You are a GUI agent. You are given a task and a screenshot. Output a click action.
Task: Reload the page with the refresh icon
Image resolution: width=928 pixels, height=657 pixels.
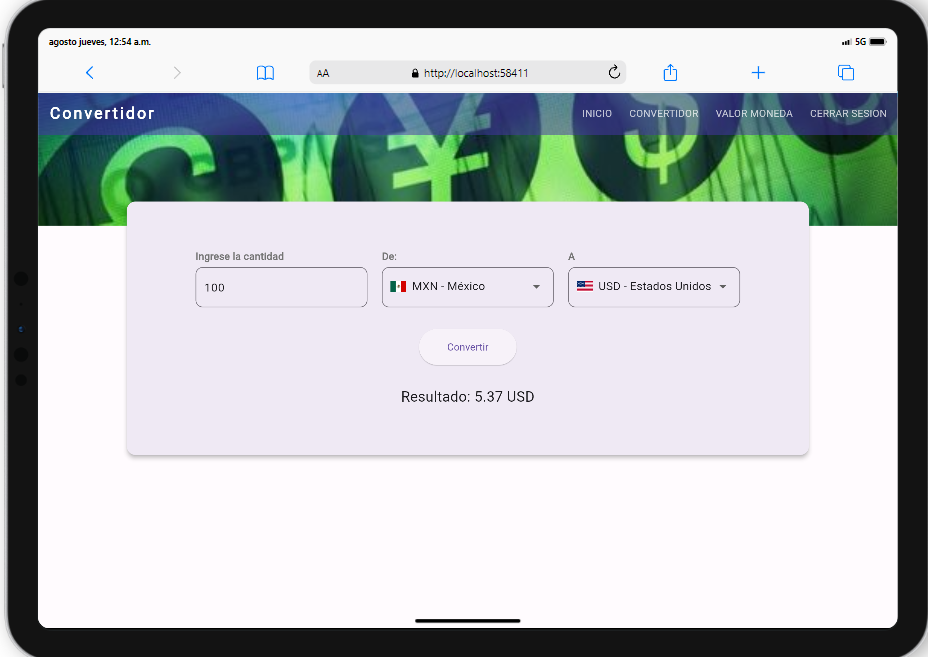click(614, 72)
